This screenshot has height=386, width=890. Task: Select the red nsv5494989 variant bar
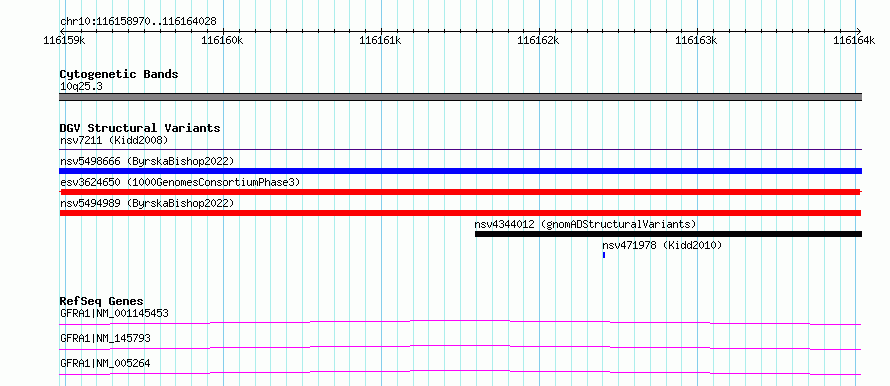coord(460,213)
